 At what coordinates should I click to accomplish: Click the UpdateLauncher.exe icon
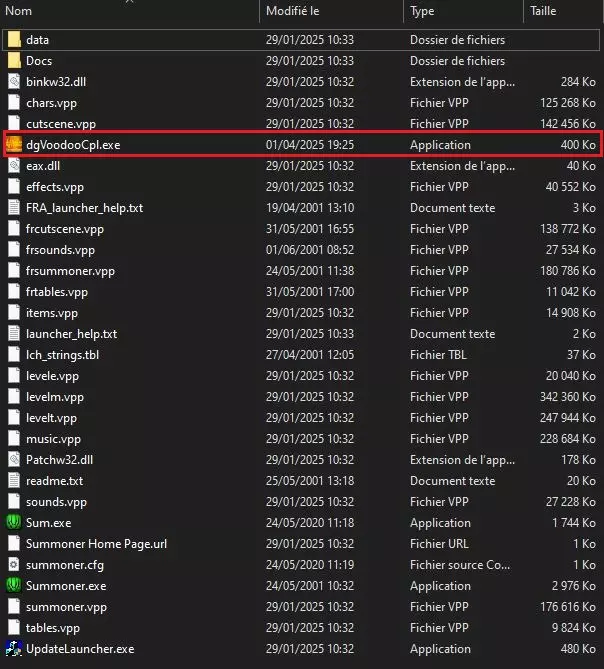coord(14,649)
